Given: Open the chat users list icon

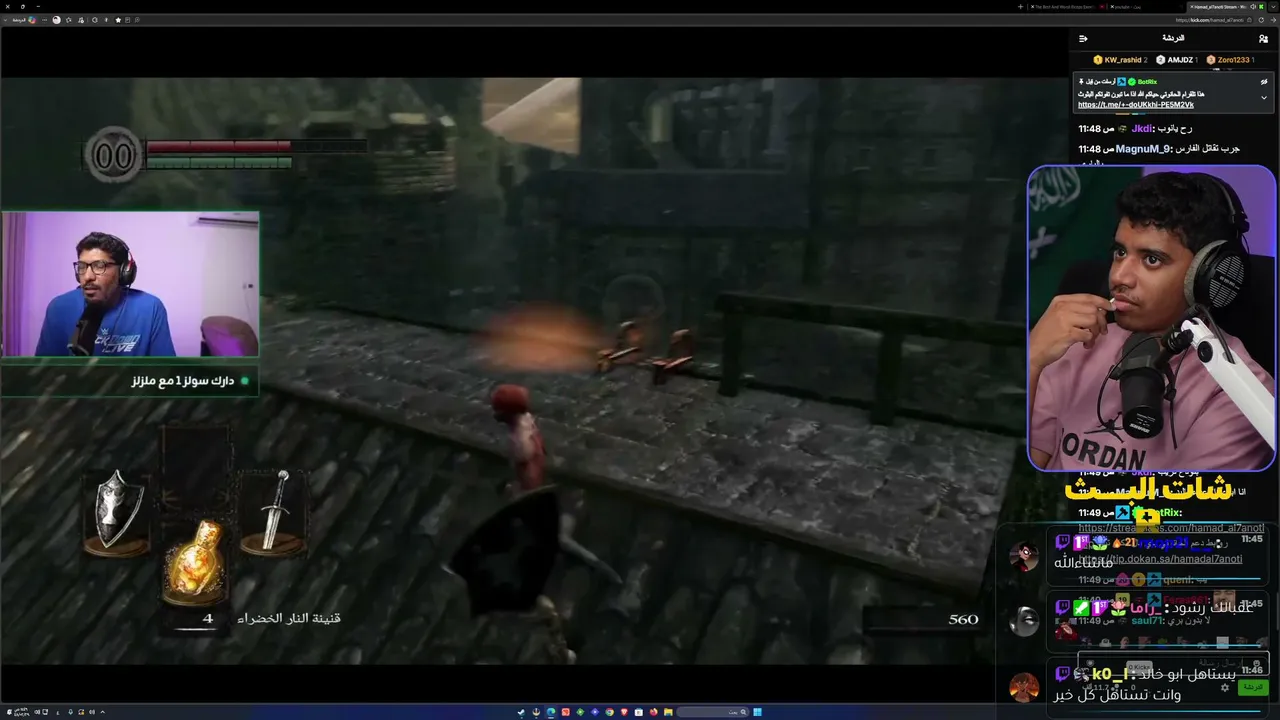Looking at the screenshot, I should [1263, 39].
